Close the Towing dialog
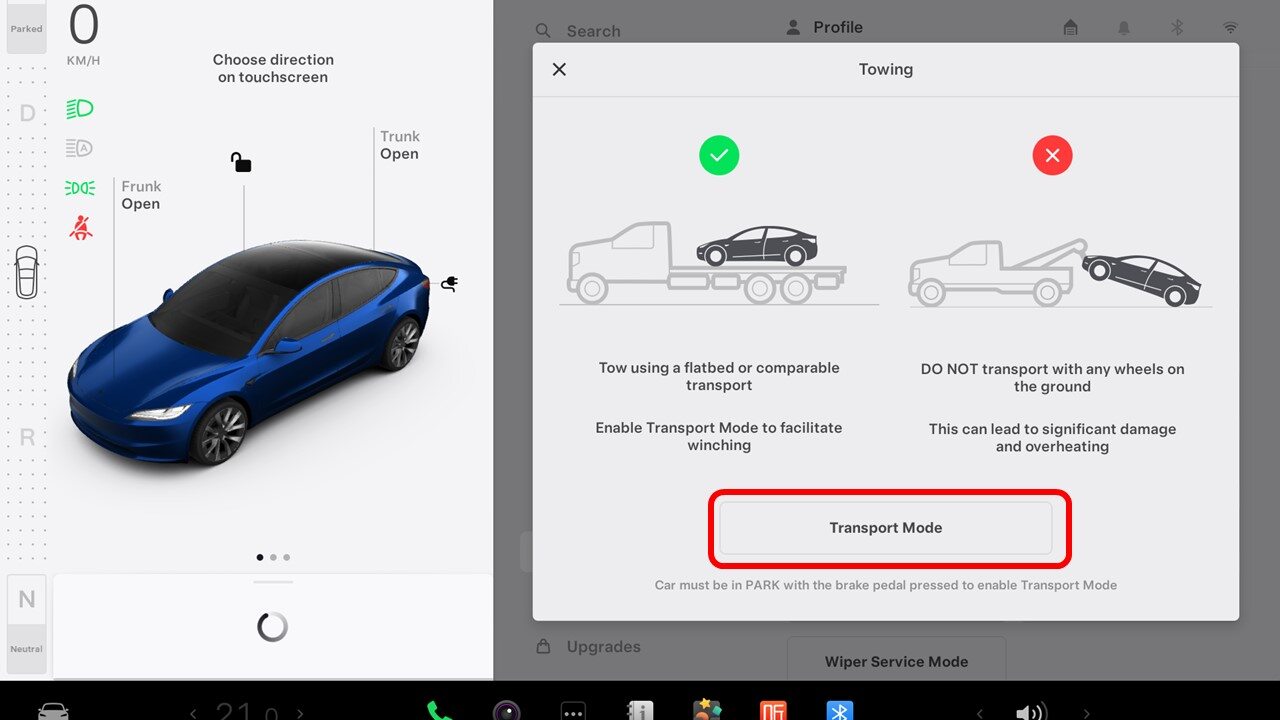 click(x=559, y=69)
